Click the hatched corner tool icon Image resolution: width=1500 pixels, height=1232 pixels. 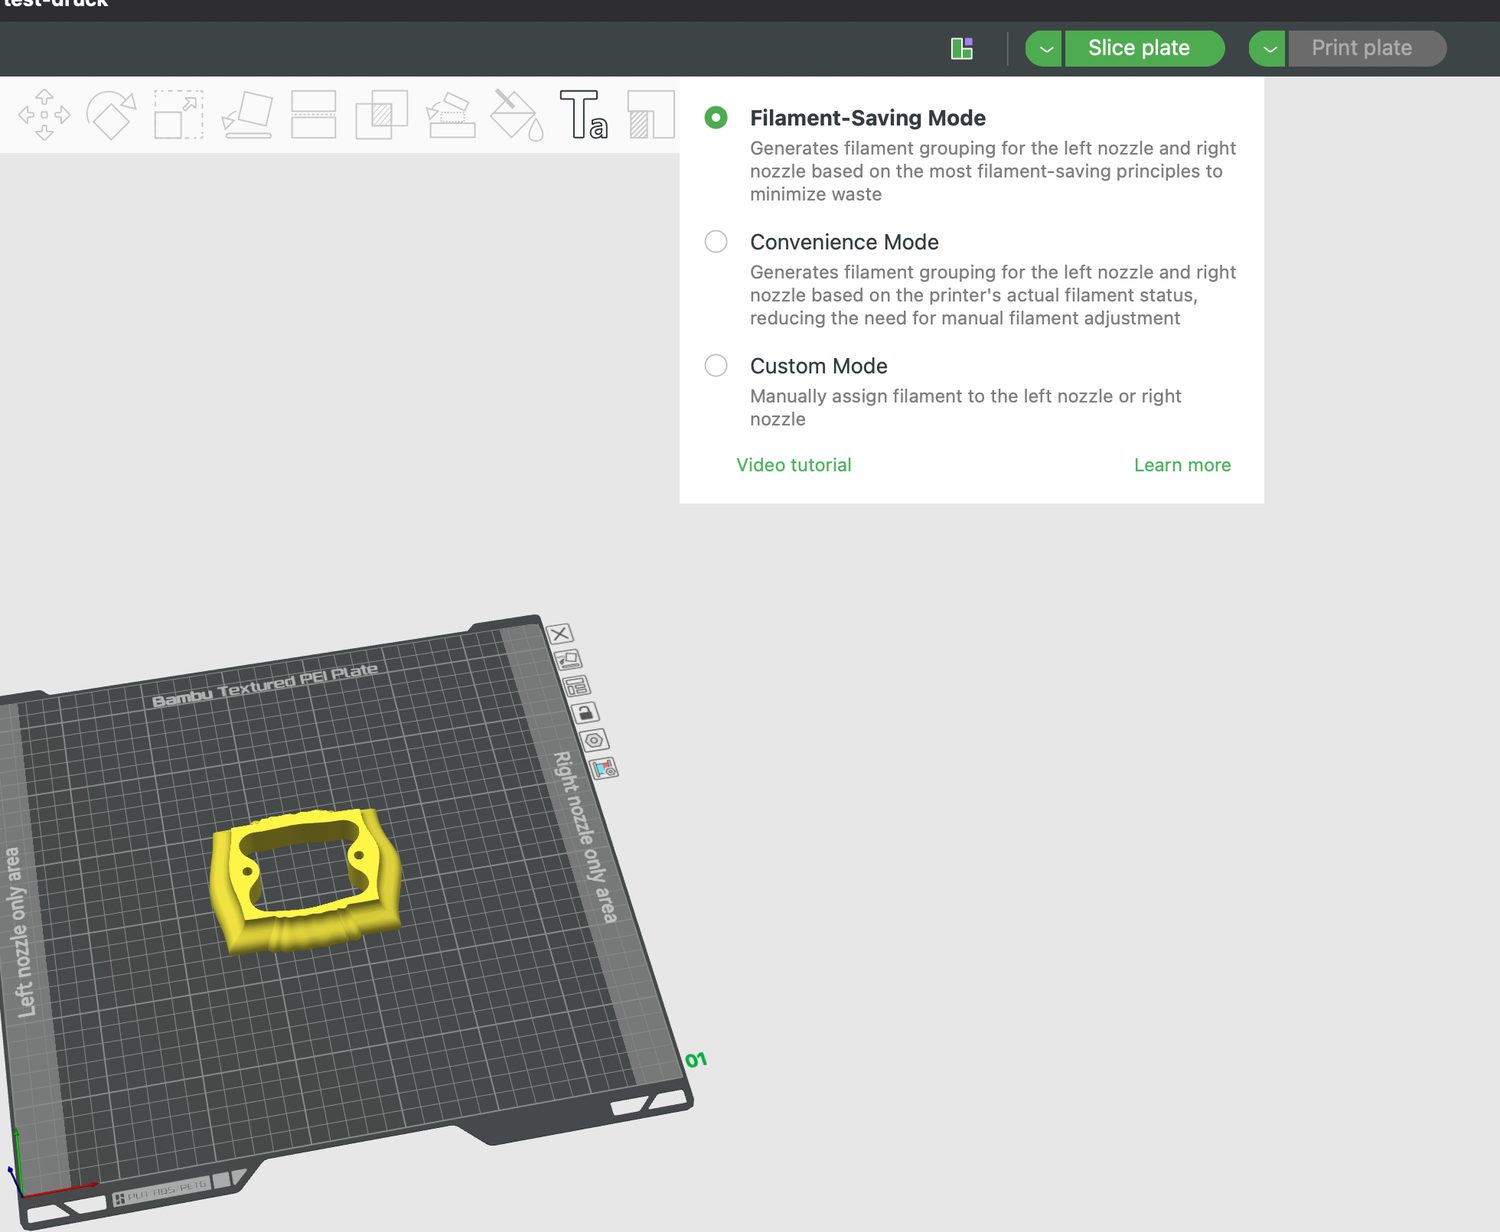tap(651, 115)
